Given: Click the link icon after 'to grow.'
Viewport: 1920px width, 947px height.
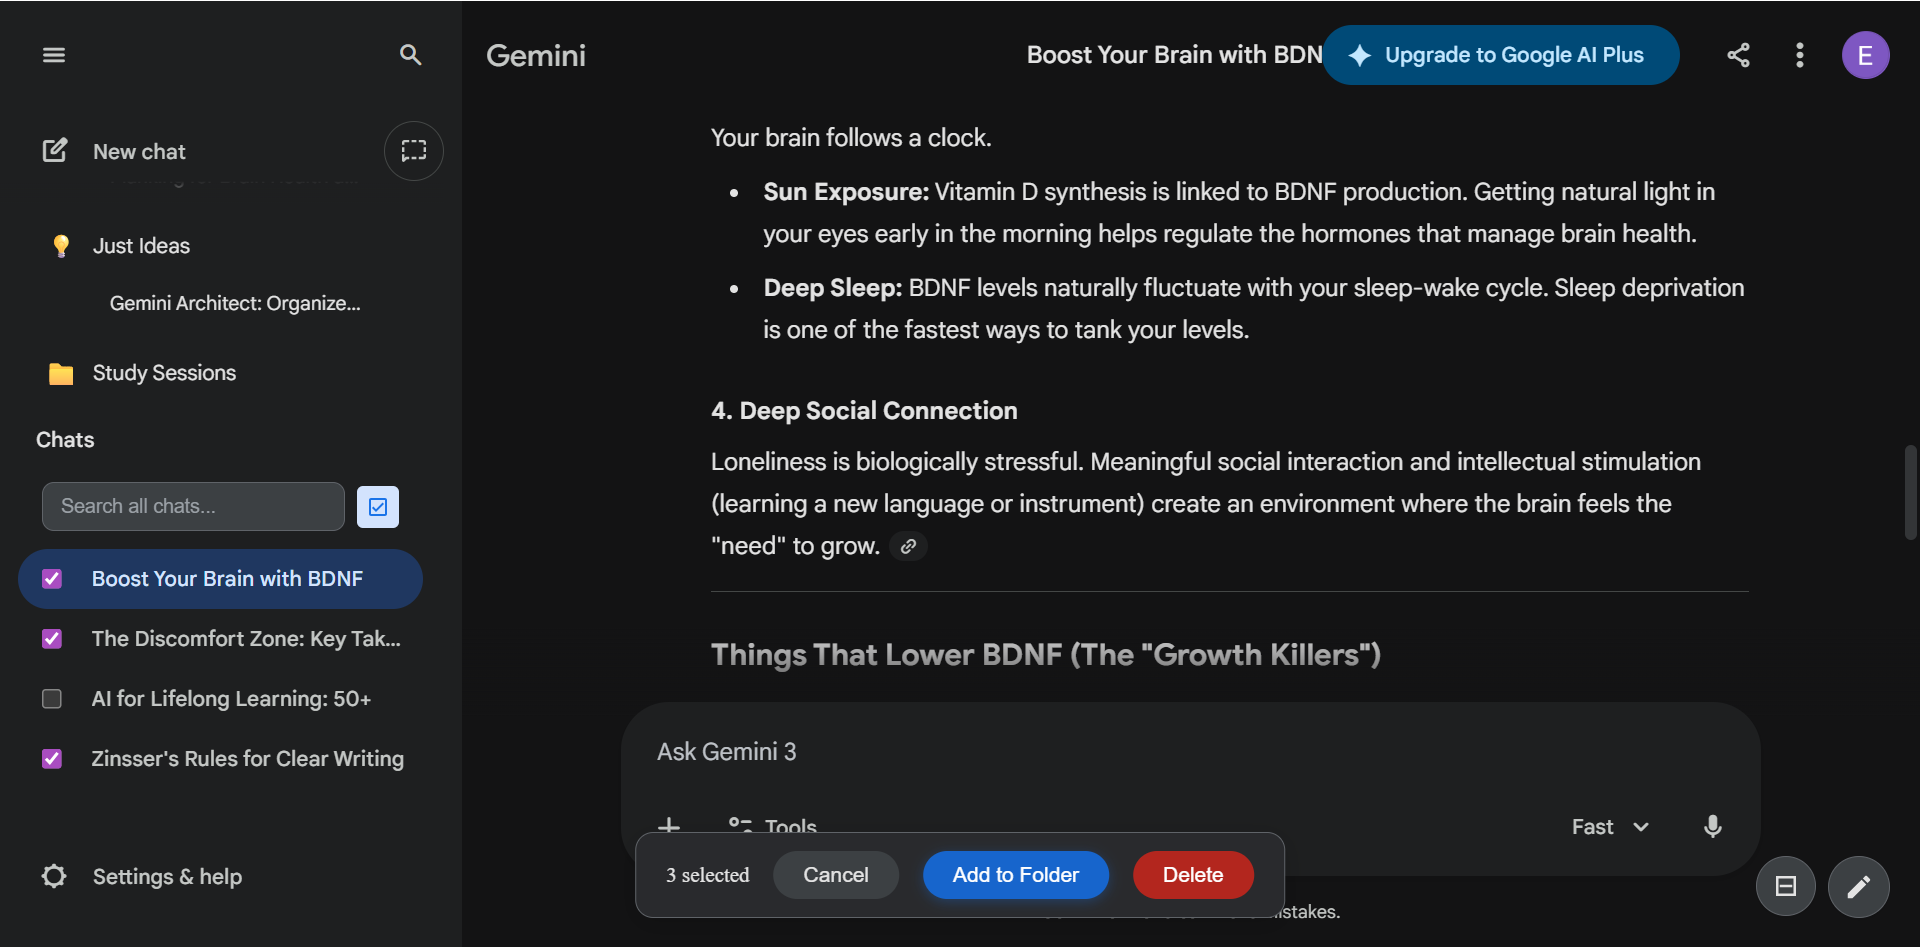Looking at the screenshot, I should coord(908,546).
